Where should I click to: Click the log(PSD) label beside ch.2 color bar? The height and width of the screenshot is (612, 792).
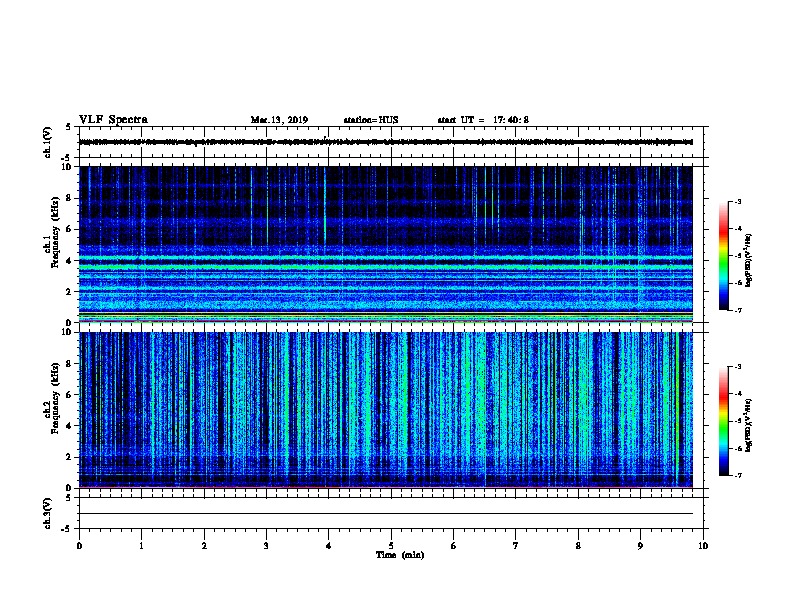pos(748,426)
